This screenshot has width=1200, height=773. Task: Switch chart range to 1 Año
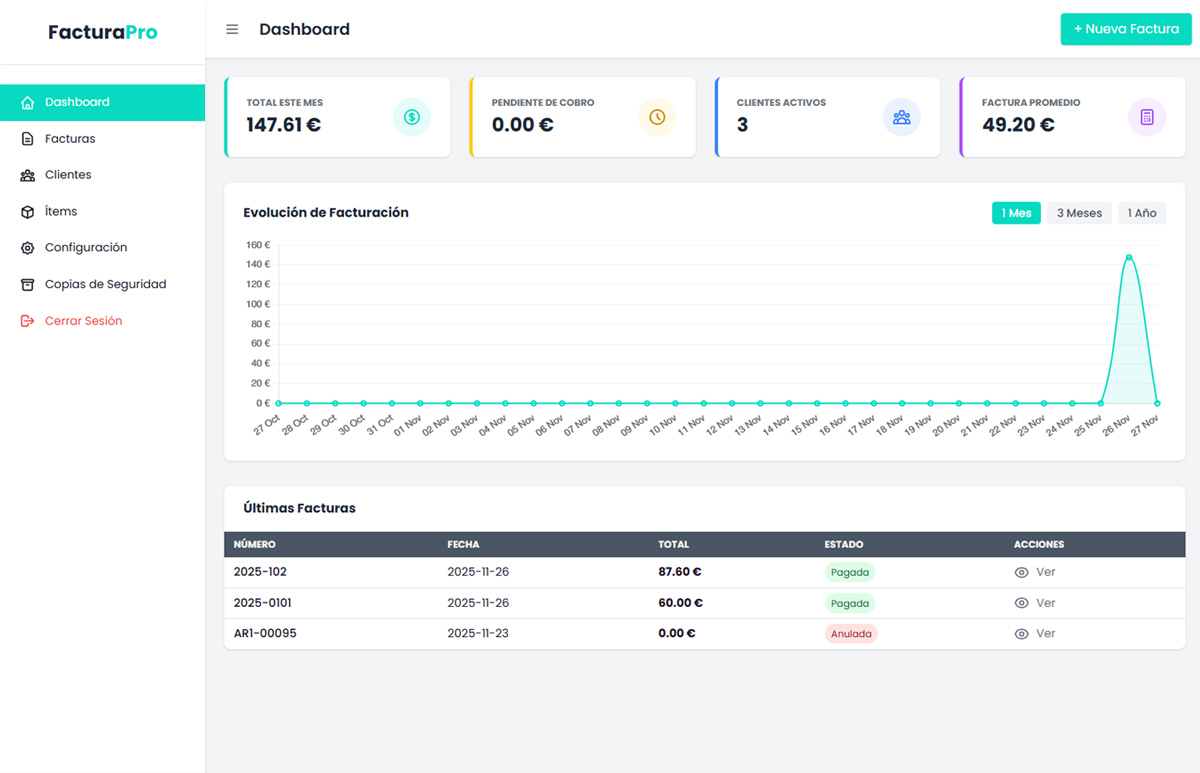point(1142,213)
